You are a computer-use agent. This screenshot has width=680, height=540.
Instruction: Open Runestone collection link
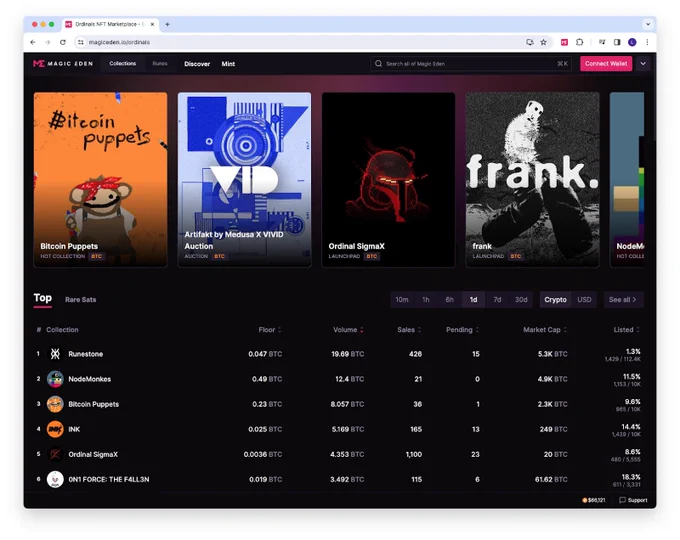click(x=85, y=354)
